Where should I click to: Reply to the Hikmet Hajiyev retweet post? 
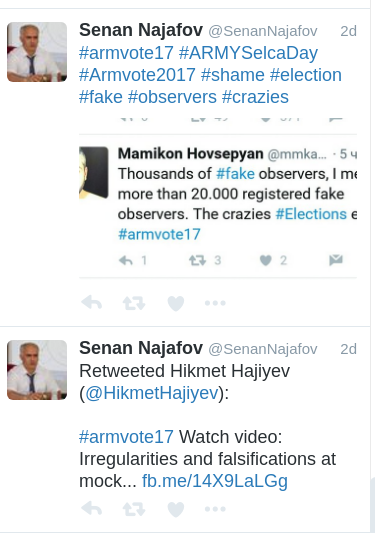pyautogui.click(x=92, y=509)
